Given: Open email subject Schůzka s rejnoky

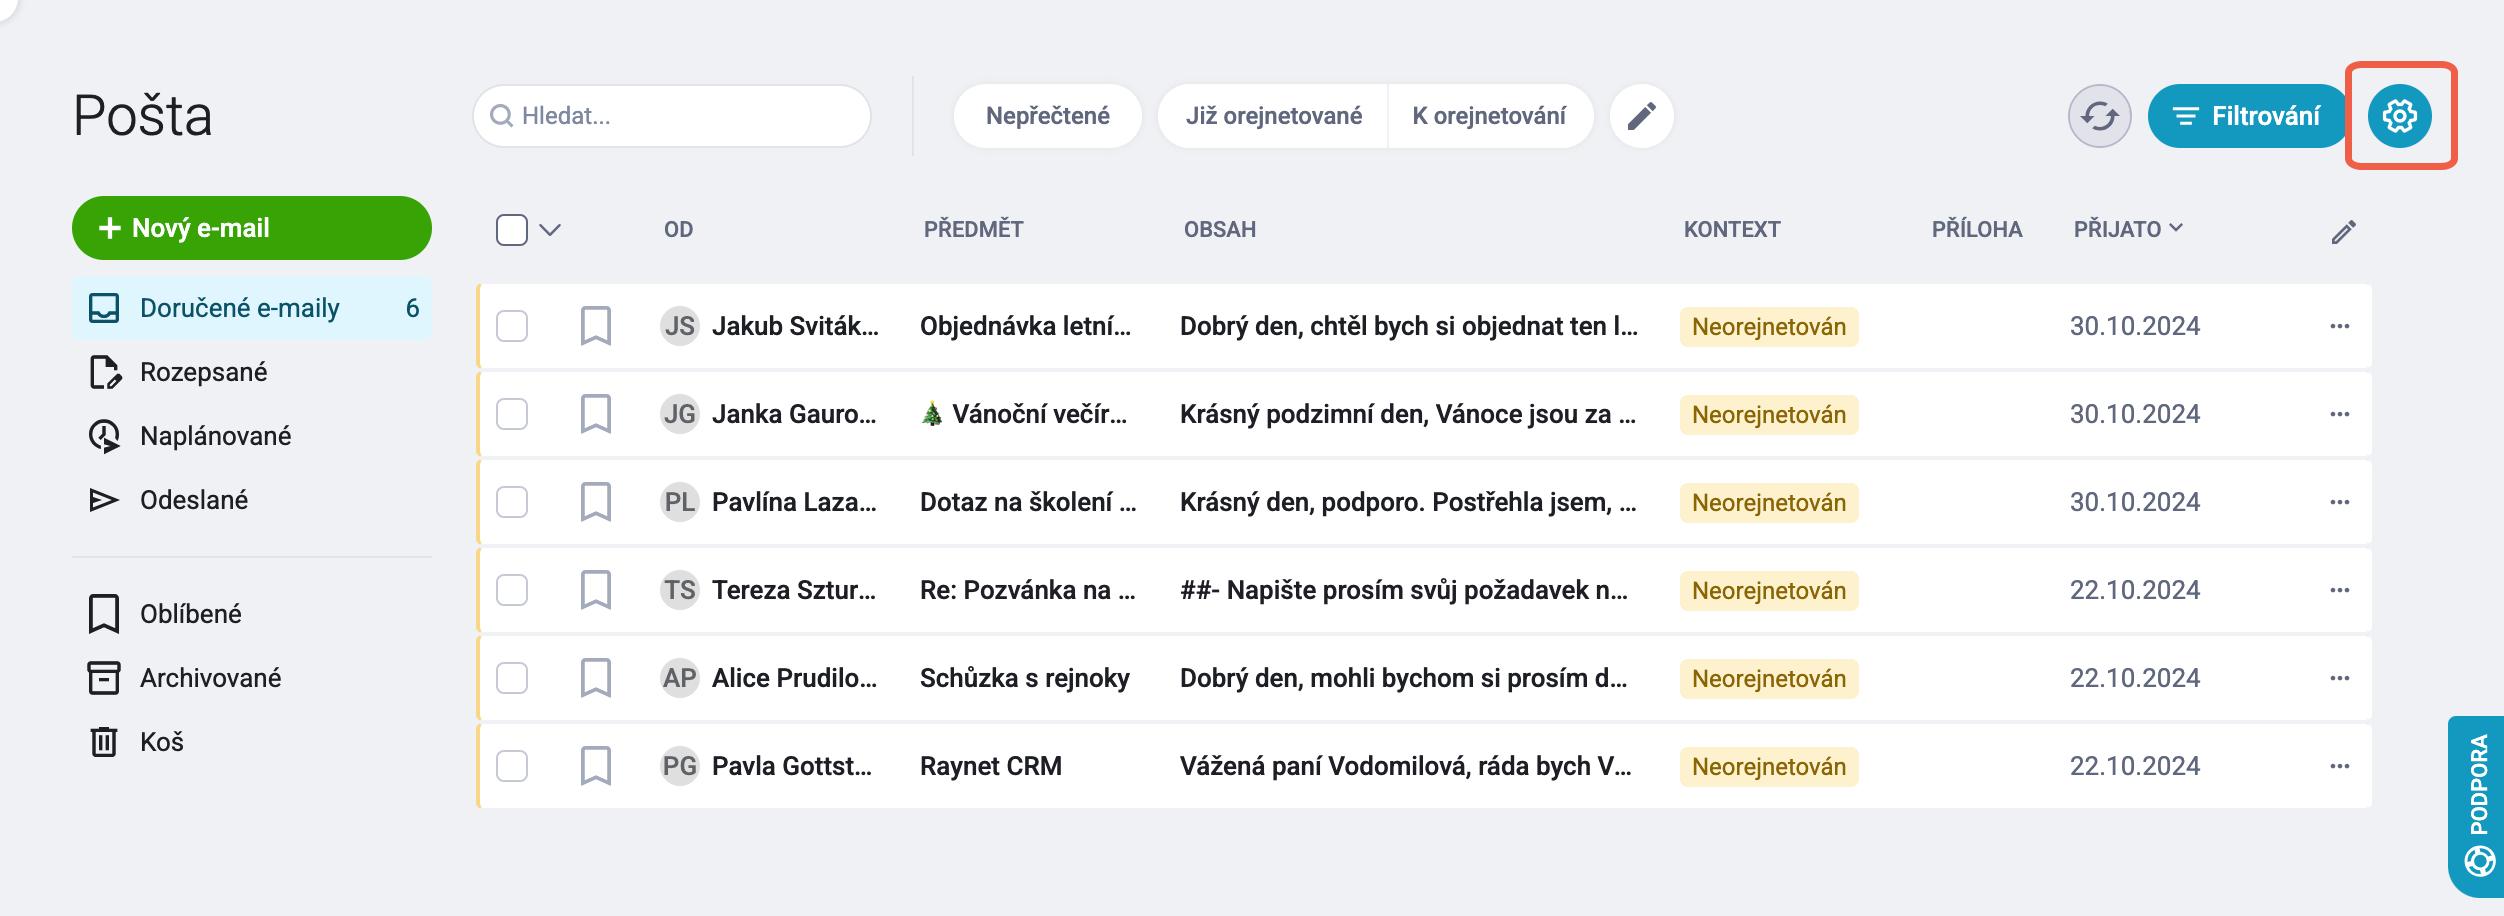Looking at the screenshot, I should click(x=1025, y=678).
